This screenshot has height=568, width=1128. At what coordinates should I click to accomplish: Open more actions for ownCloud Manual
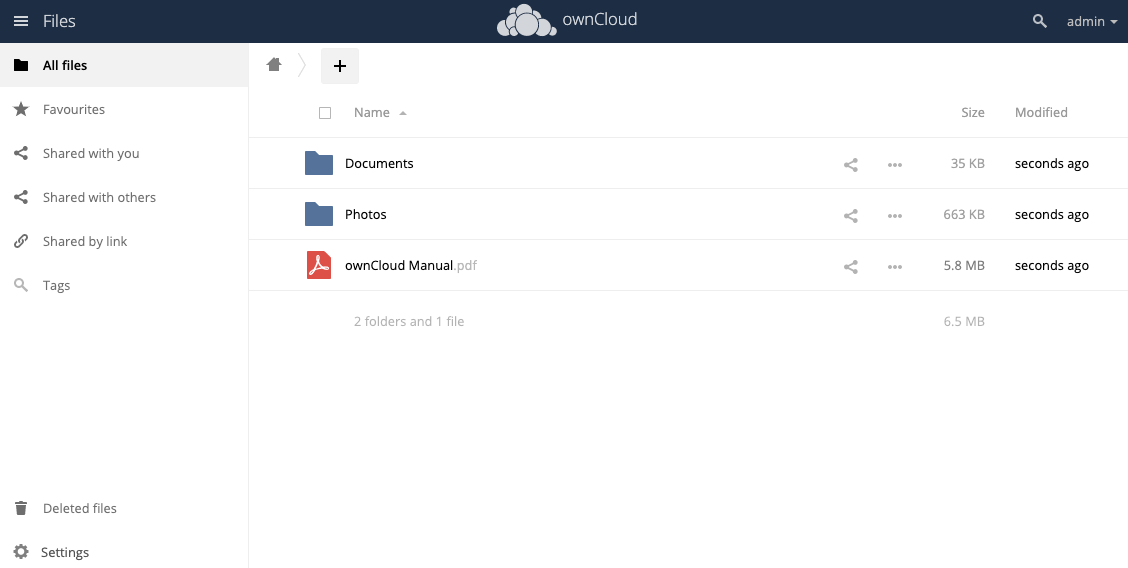point(895,267)
